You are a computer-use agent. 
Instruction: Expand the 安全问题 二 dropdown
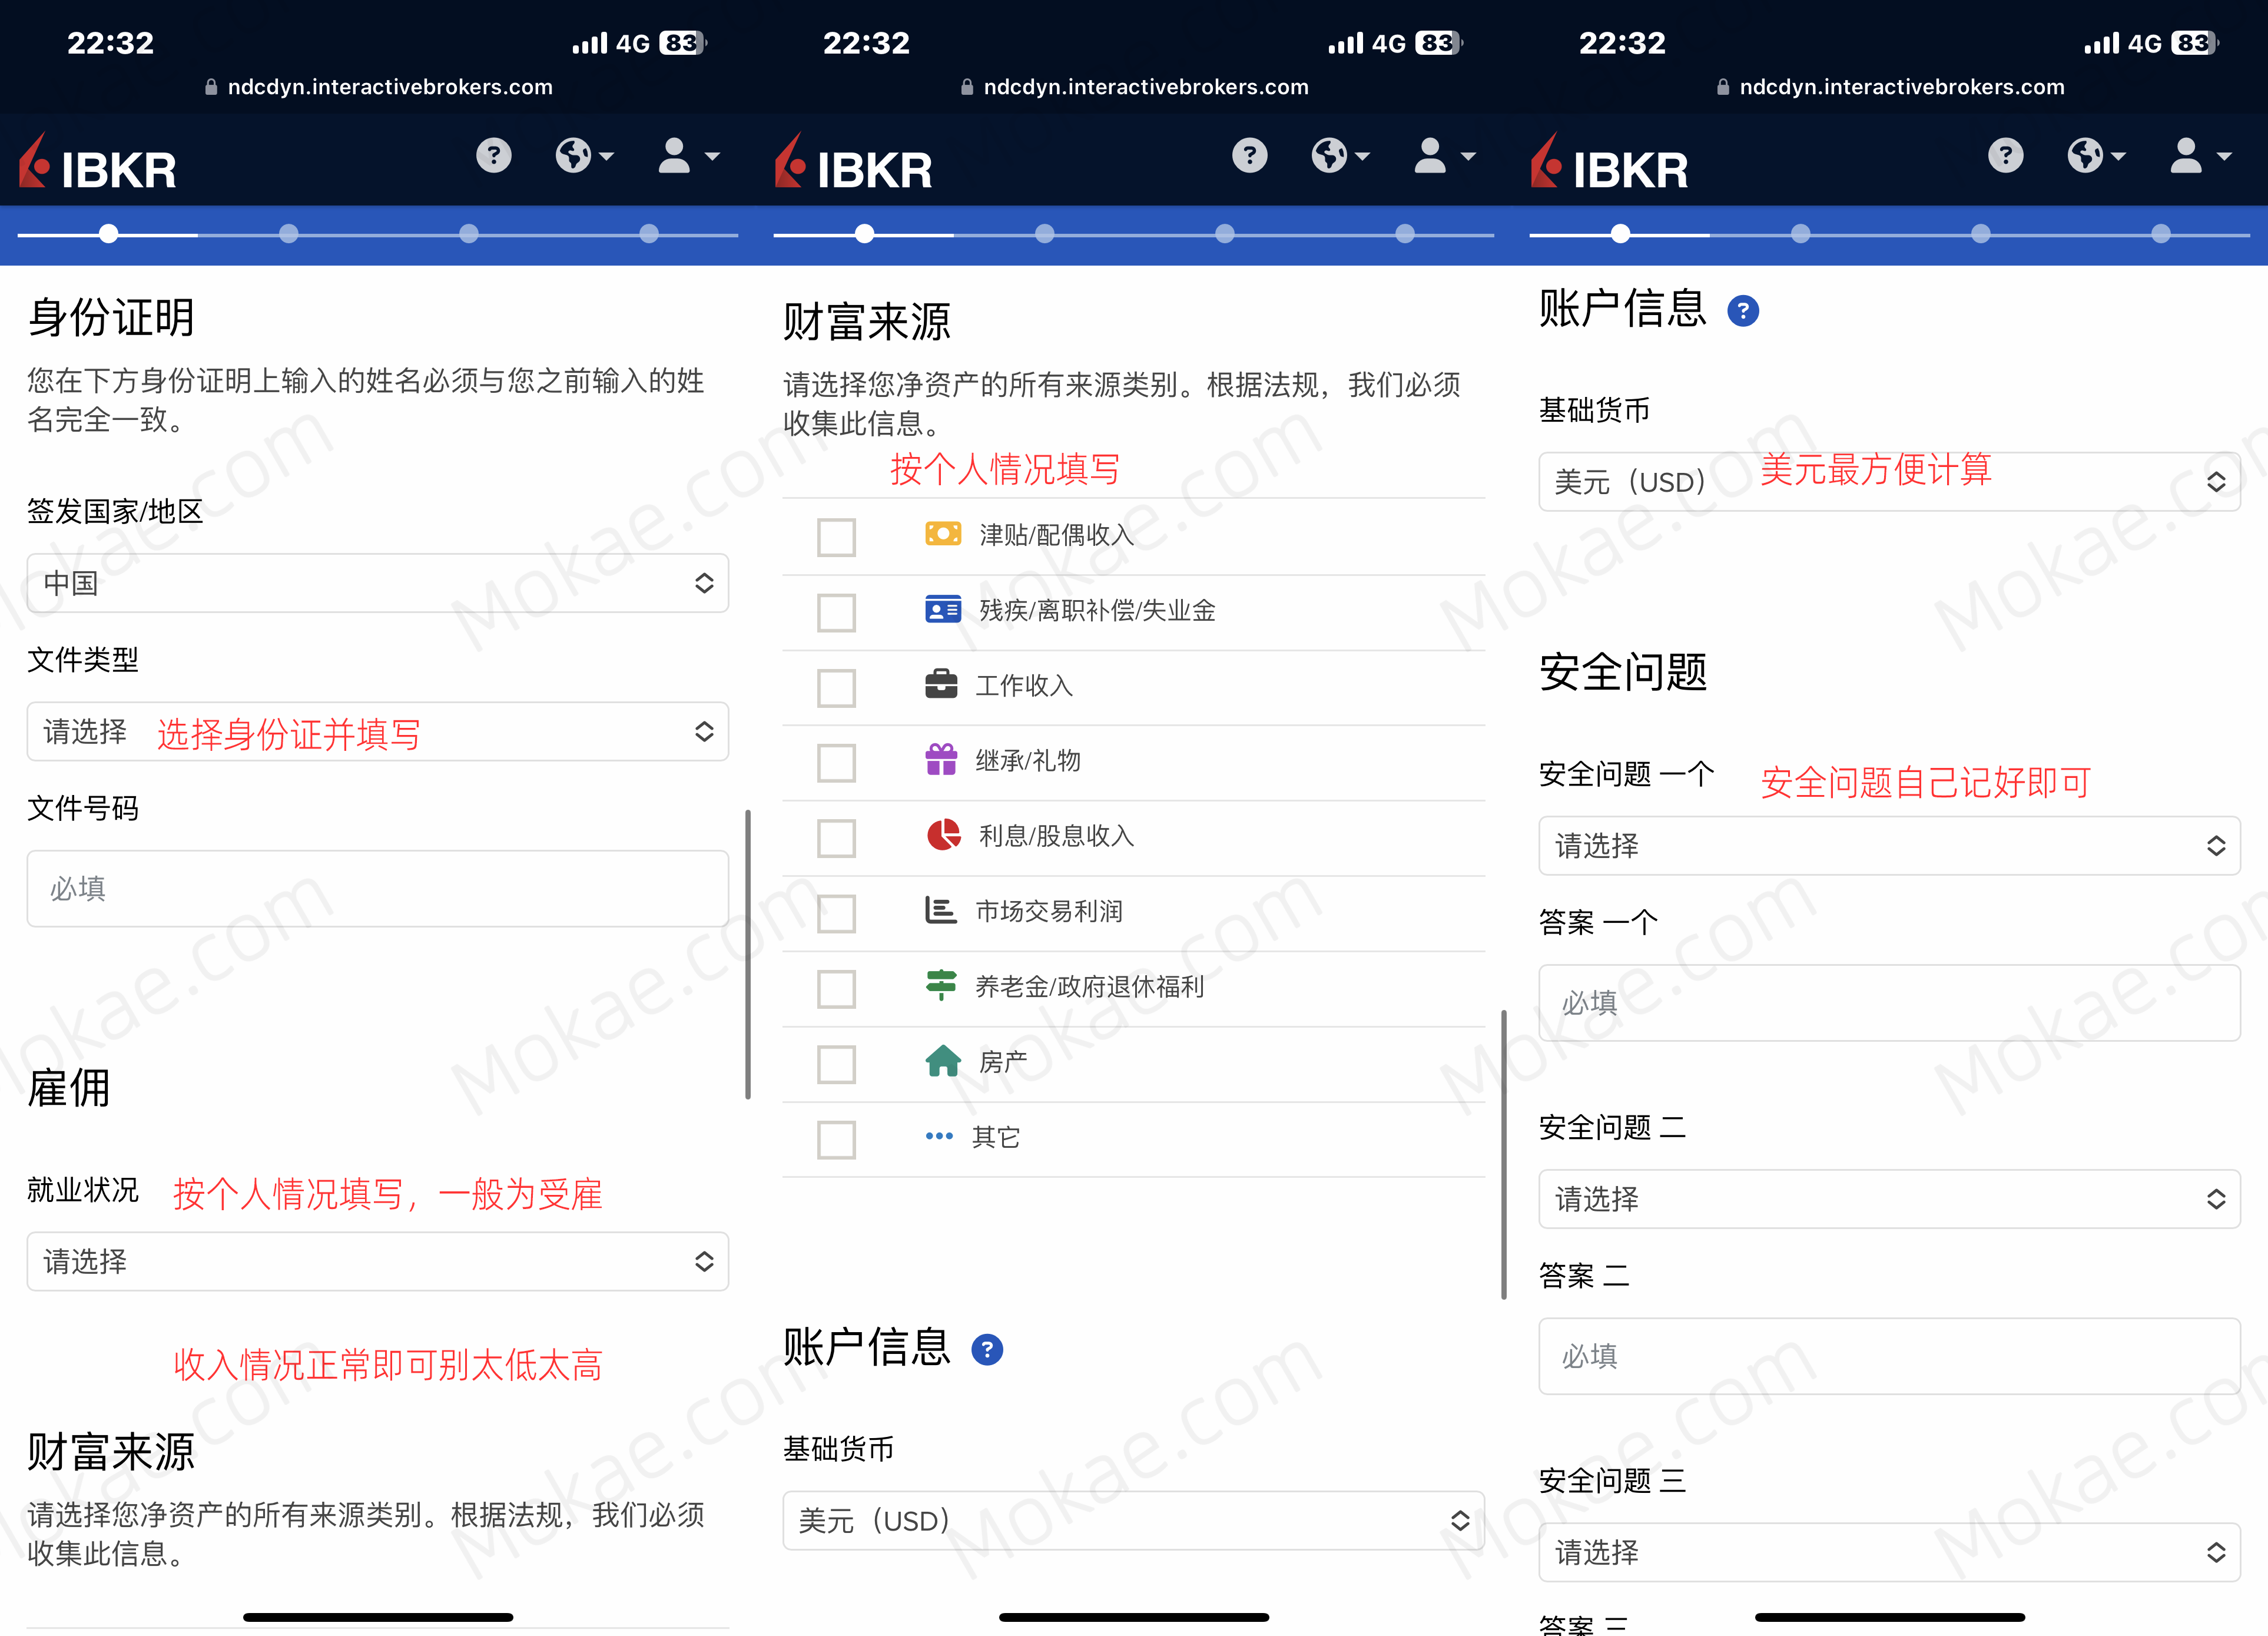pyautogui.click(x=1890, y=1198)
